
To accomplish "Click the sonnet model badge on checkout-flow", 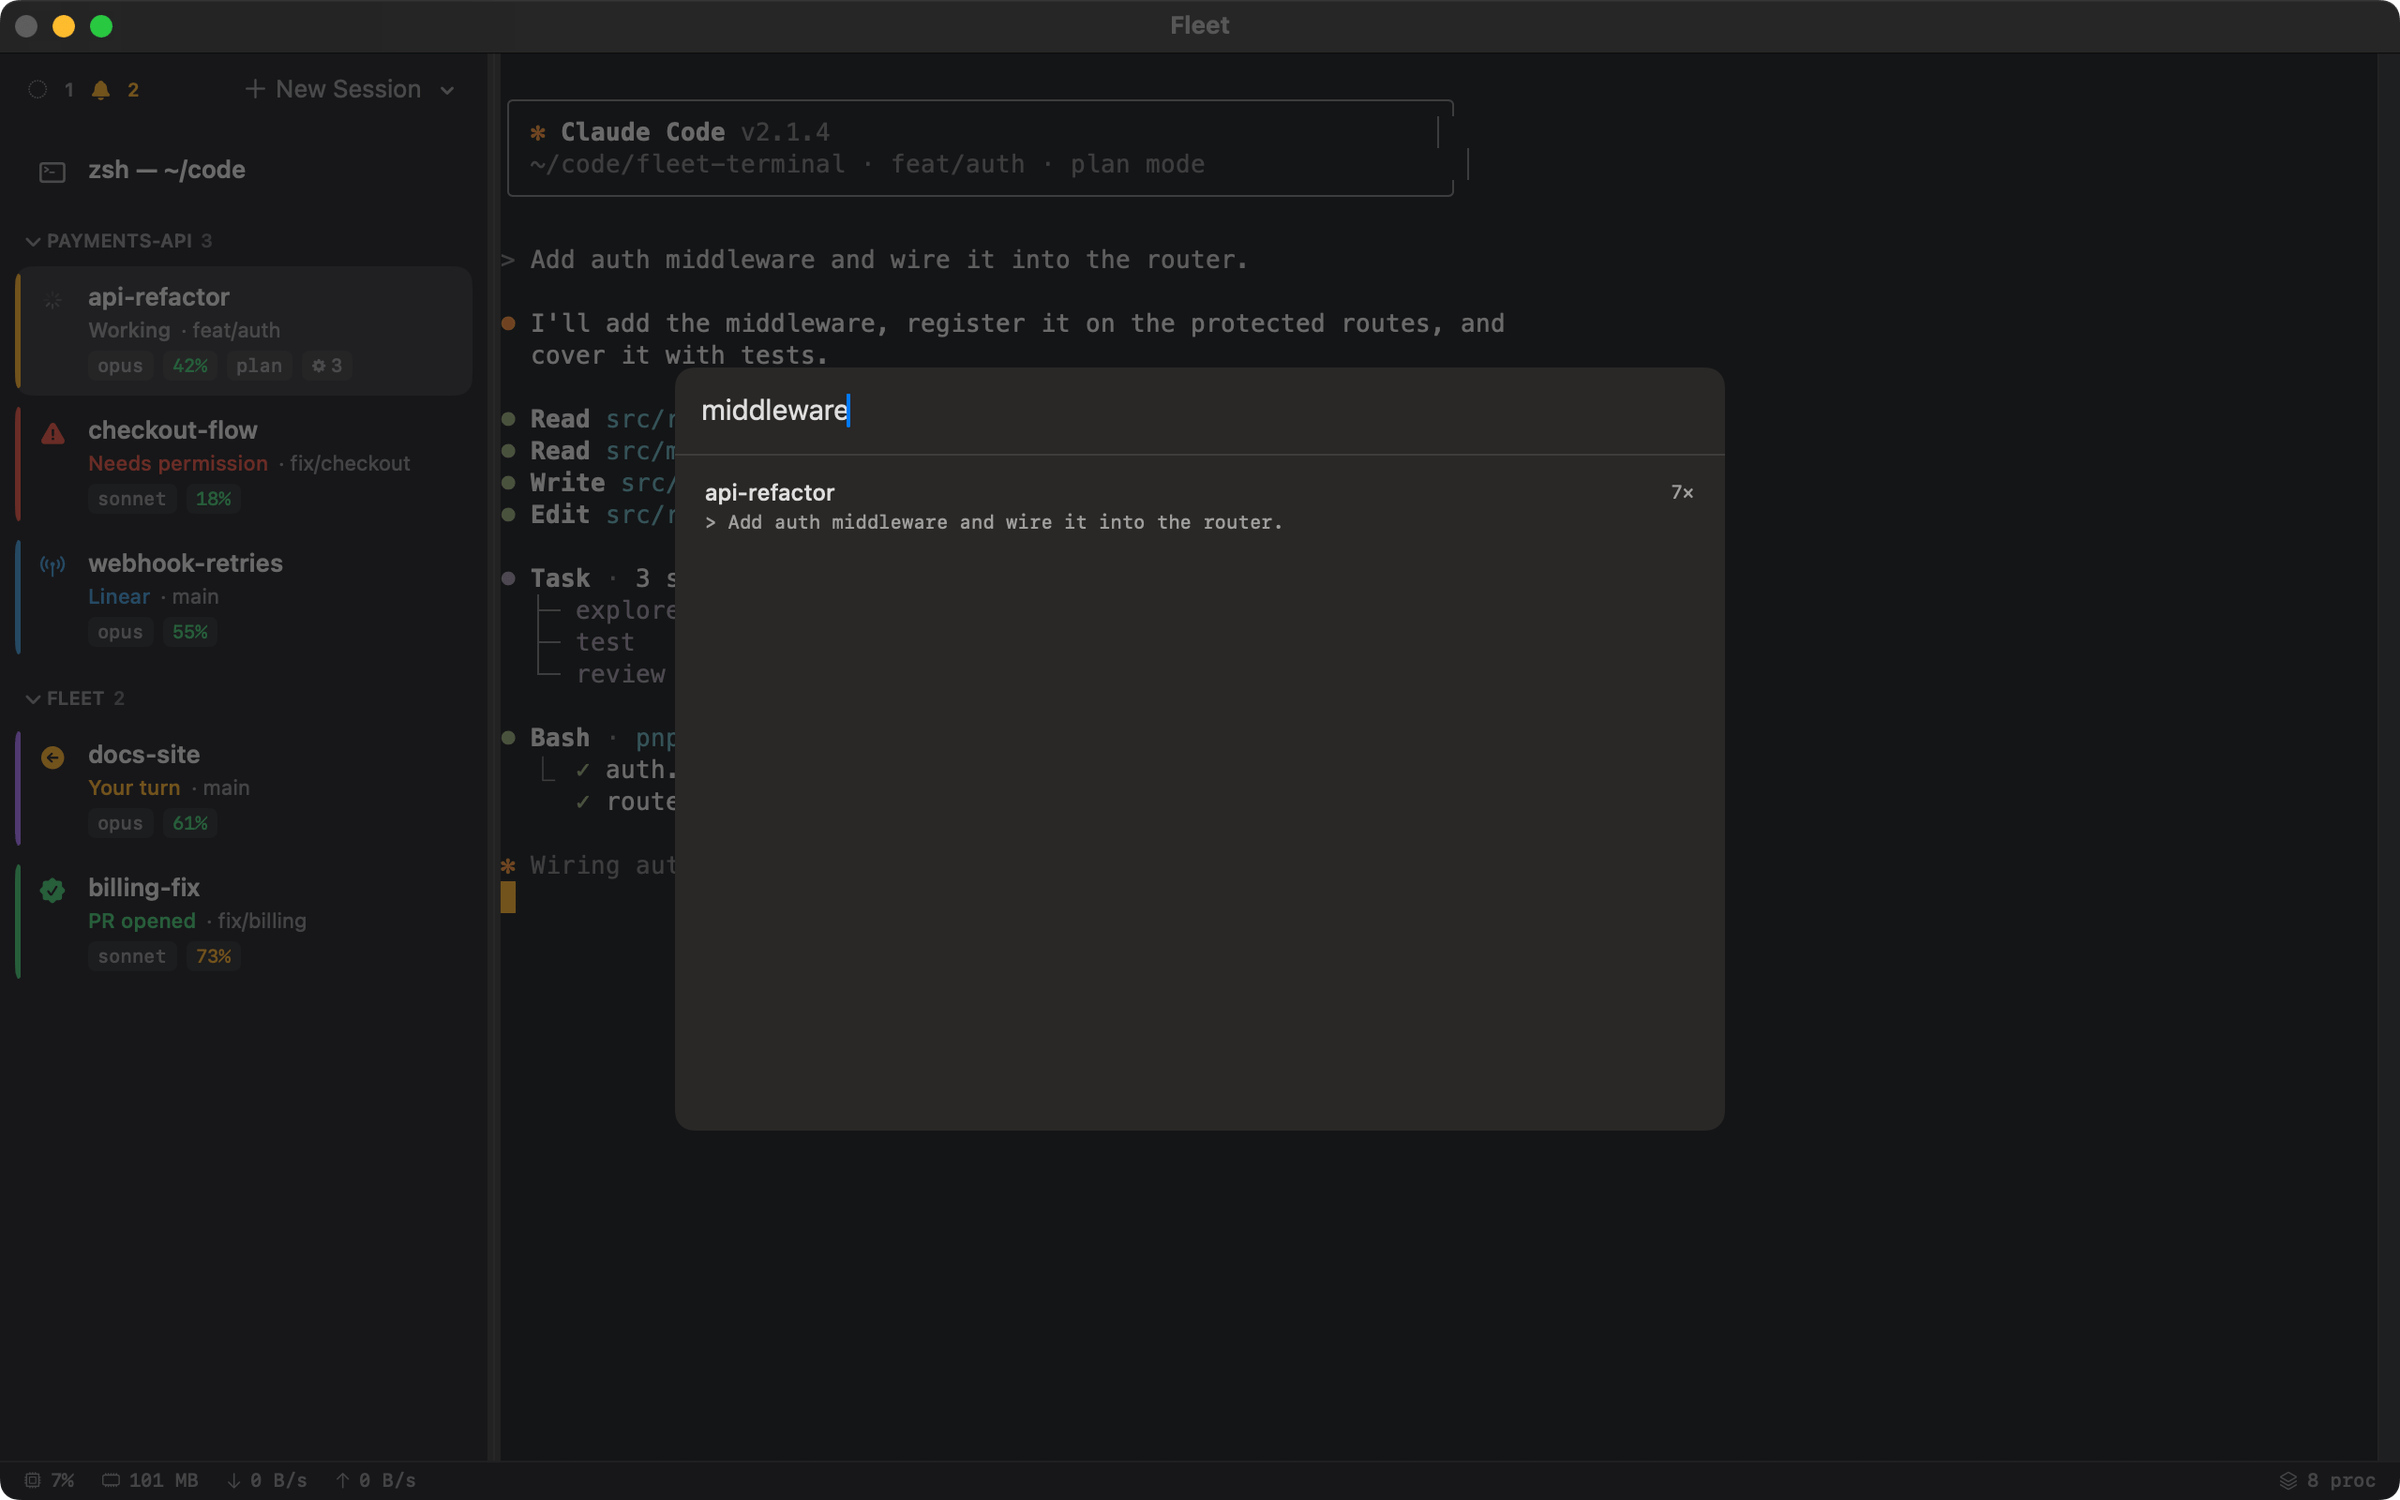I will point(132,499).
